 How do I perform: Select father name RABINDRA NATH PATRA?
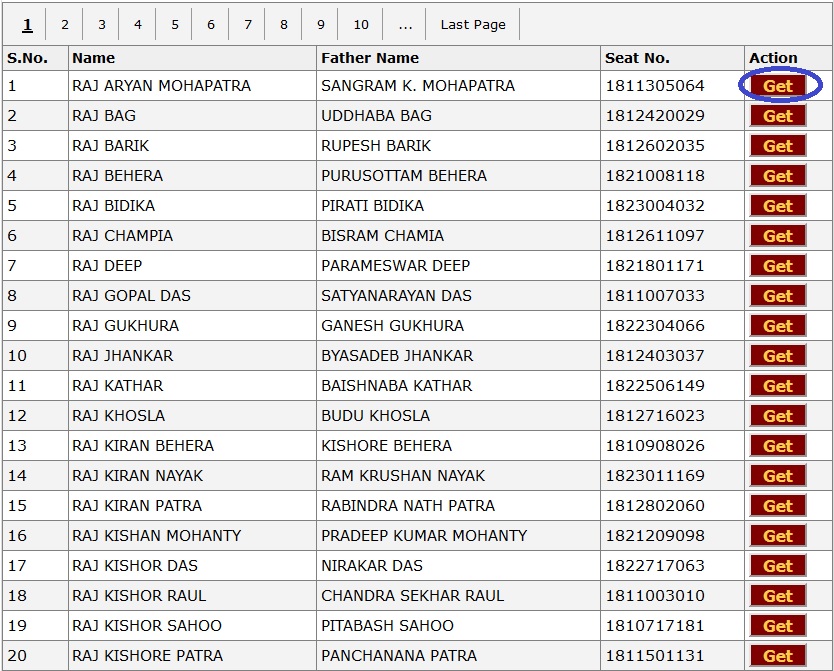(407, 506)
